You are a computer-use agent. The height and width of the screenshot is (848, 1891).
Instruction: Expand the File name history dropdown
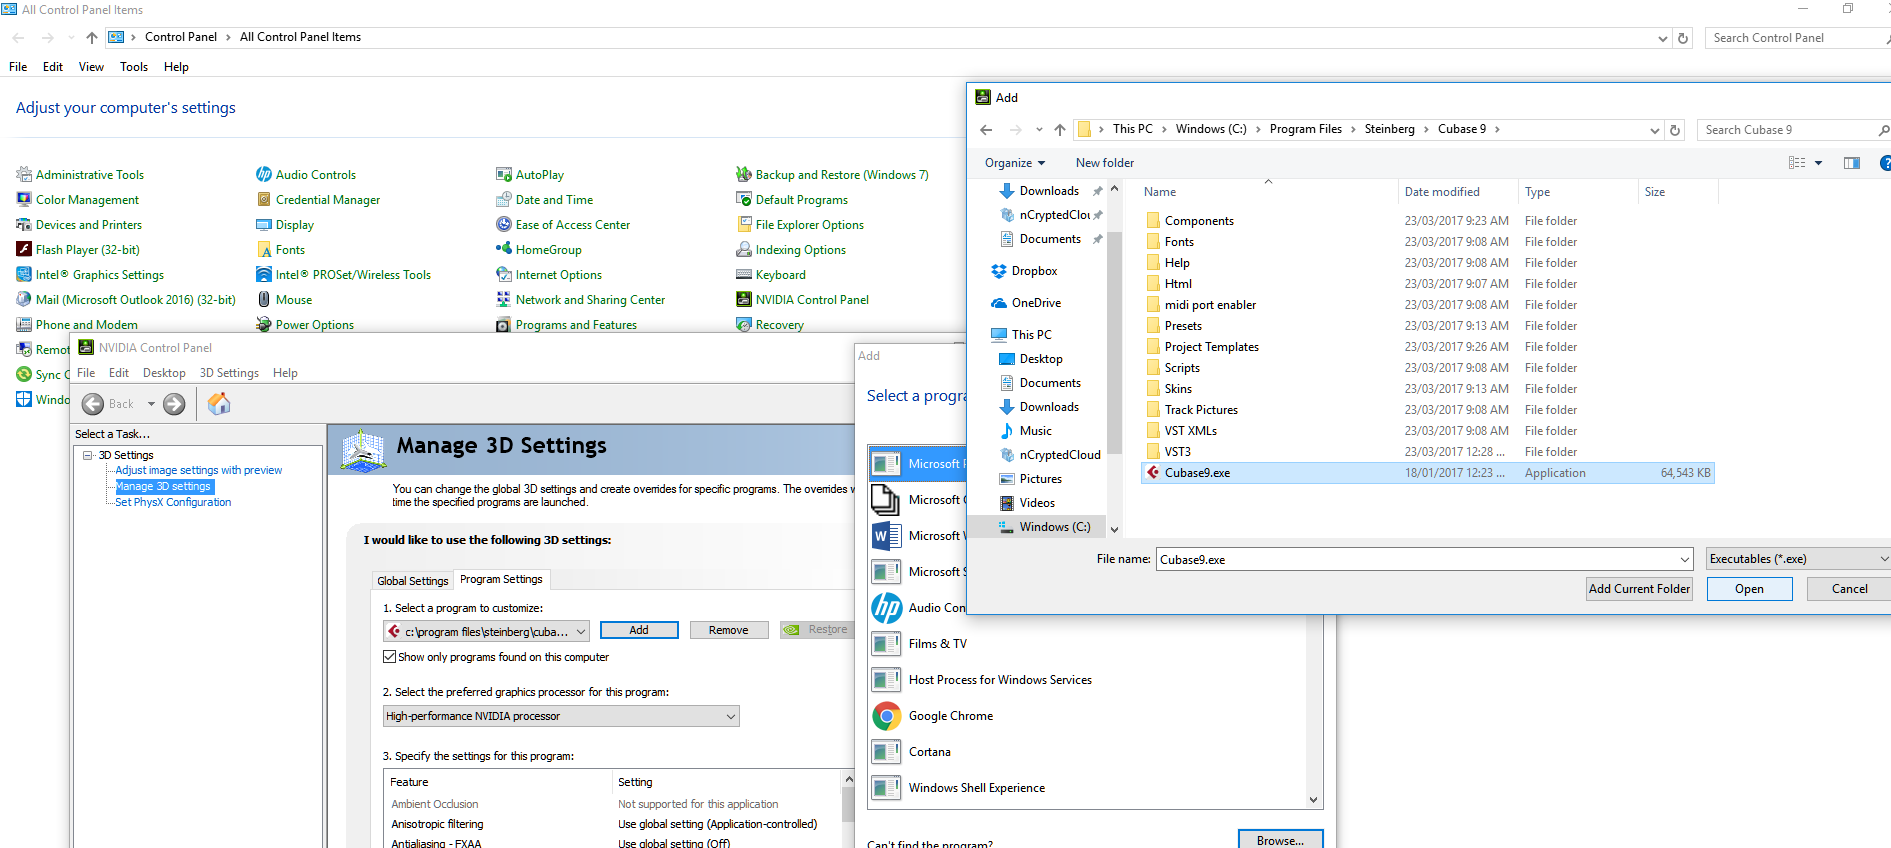click(x=1685, y=560)
